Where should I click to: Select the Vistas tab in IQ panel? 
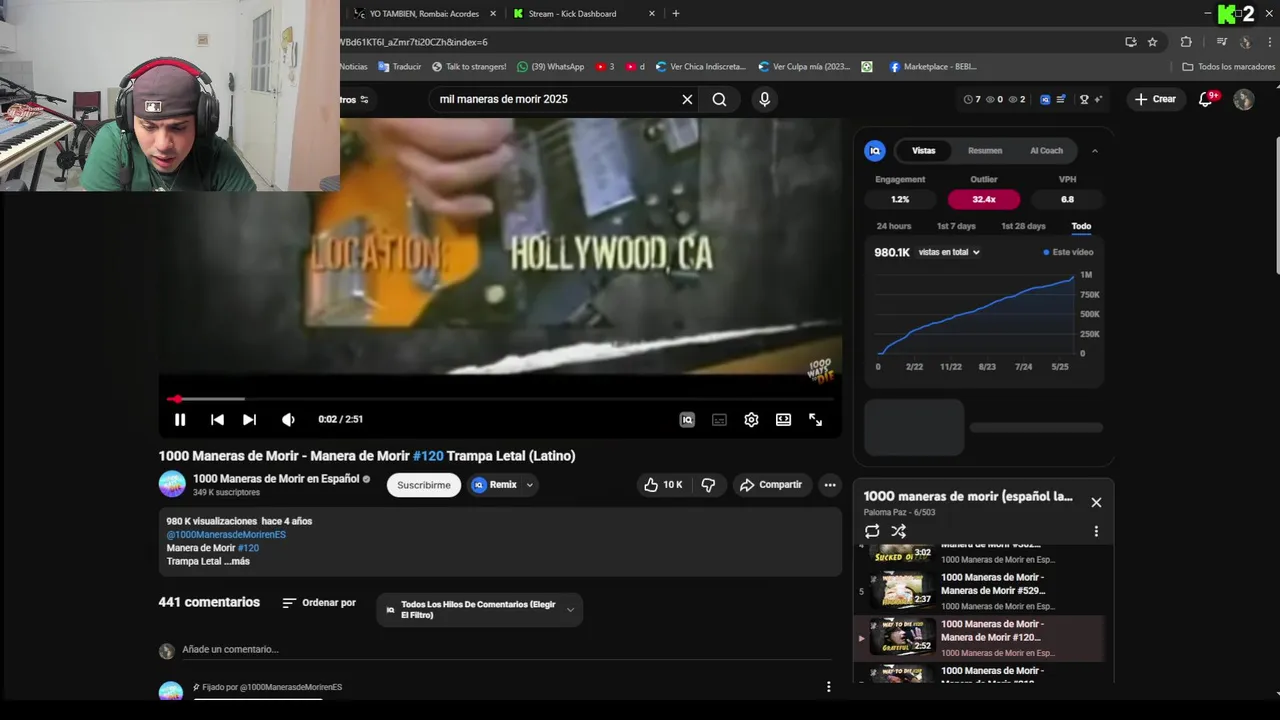pyautogui.click(x=923, y=151)
